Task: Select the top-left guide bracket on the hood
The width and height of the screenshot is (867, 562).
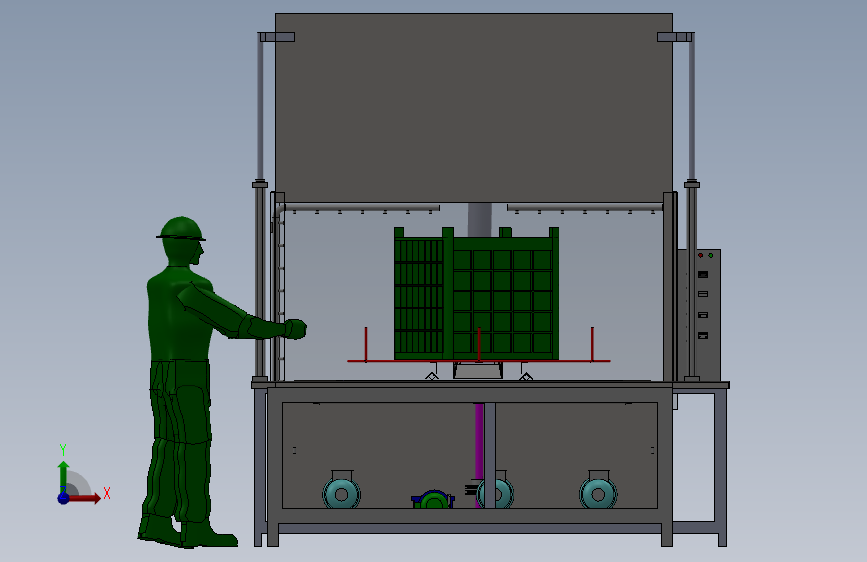Action: [x=276, y=37]
